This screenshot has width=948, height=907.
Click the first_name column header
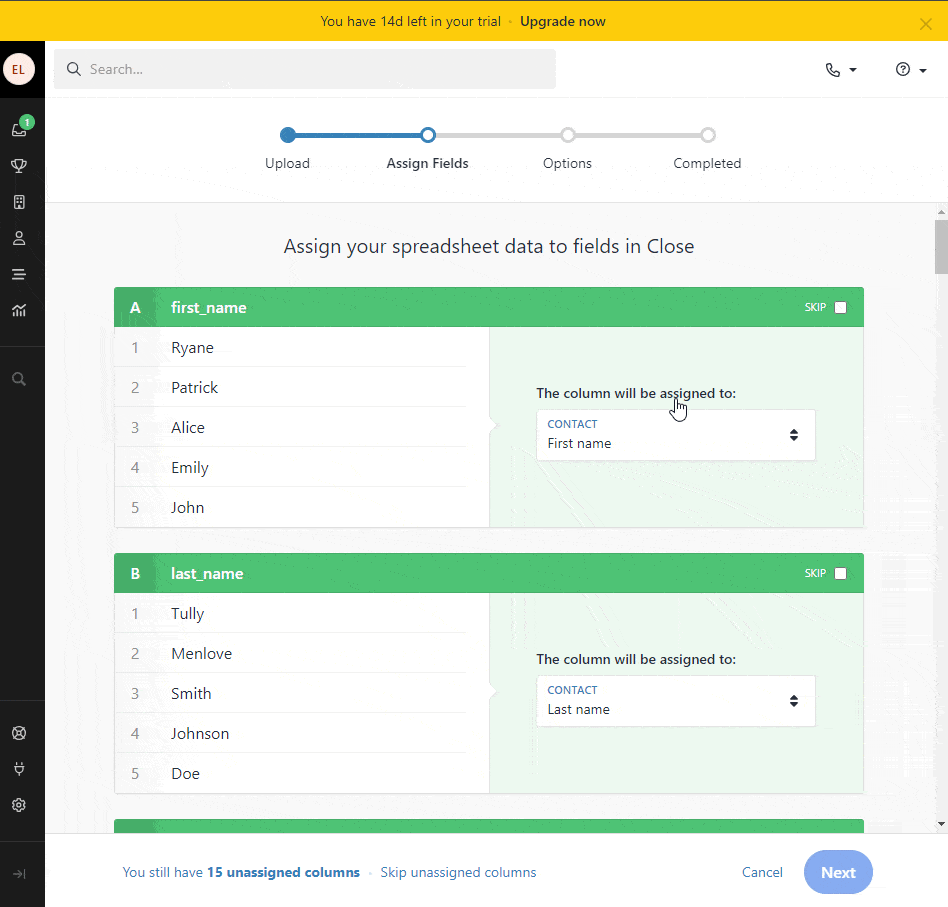point(489,307)
